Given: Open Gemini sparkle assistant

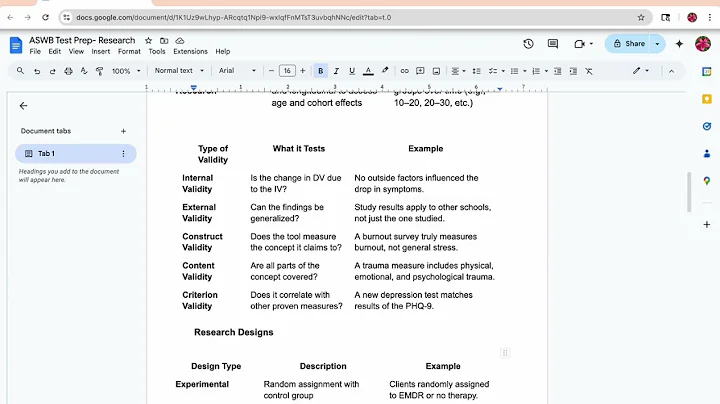Looking at the screenshot, I should pos(679,44).
